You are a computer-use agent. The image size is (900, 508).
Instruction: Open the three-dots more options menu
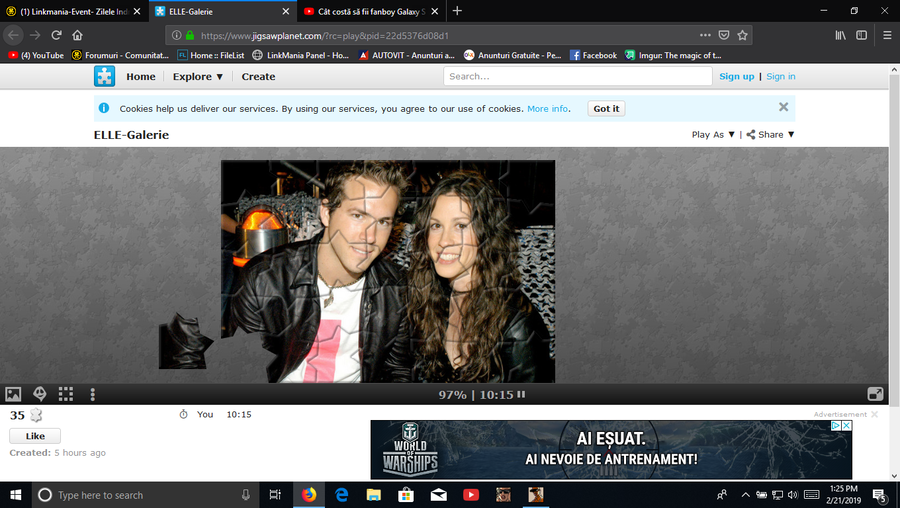[x=92, y=394]
